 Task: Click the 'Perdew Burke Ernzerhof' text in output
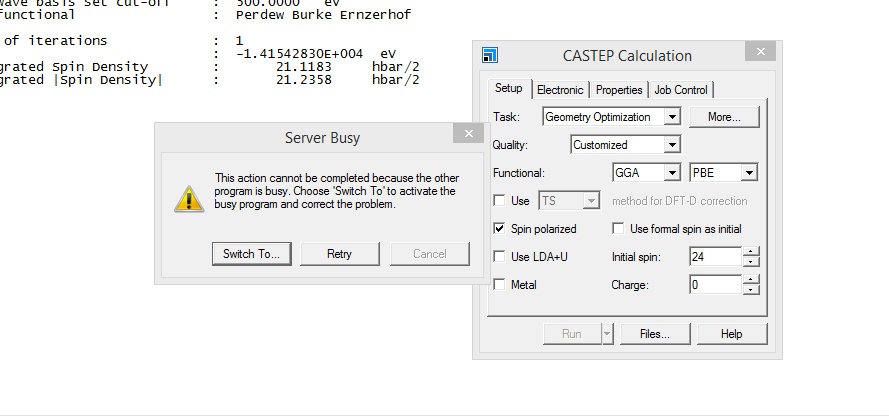pos(323,15)
